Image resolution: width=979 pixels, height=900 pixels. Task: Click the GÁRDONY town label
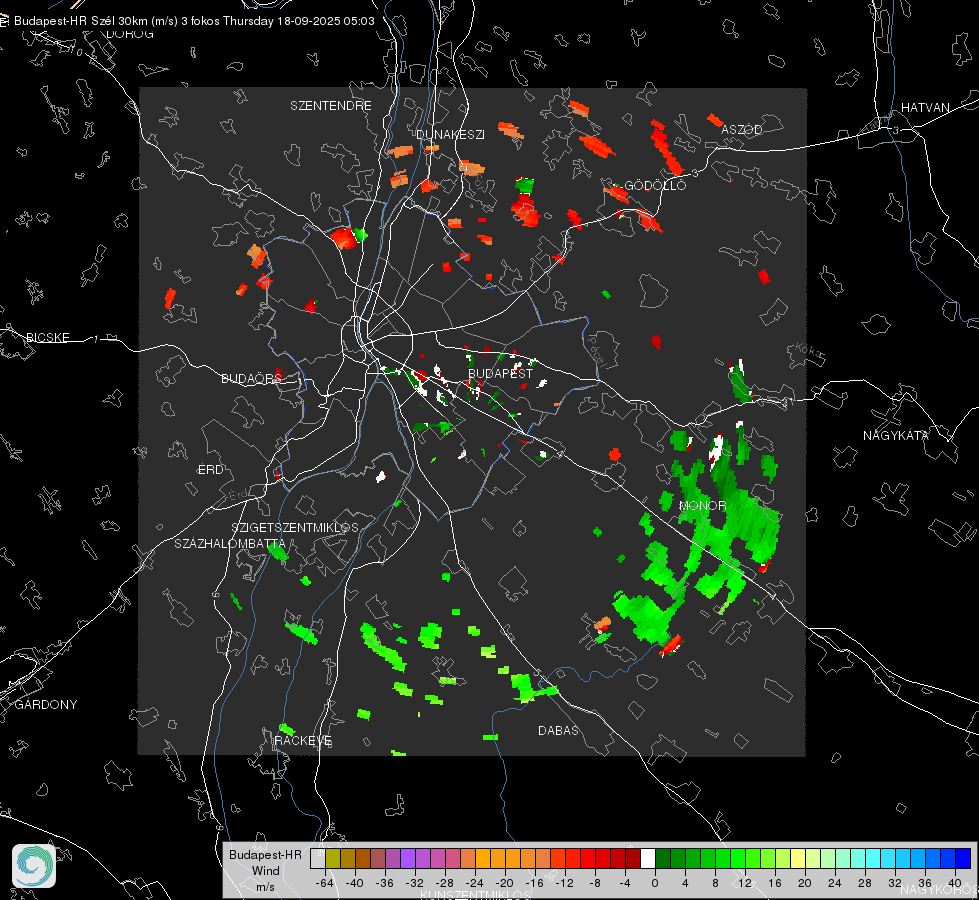coord(46,705)
